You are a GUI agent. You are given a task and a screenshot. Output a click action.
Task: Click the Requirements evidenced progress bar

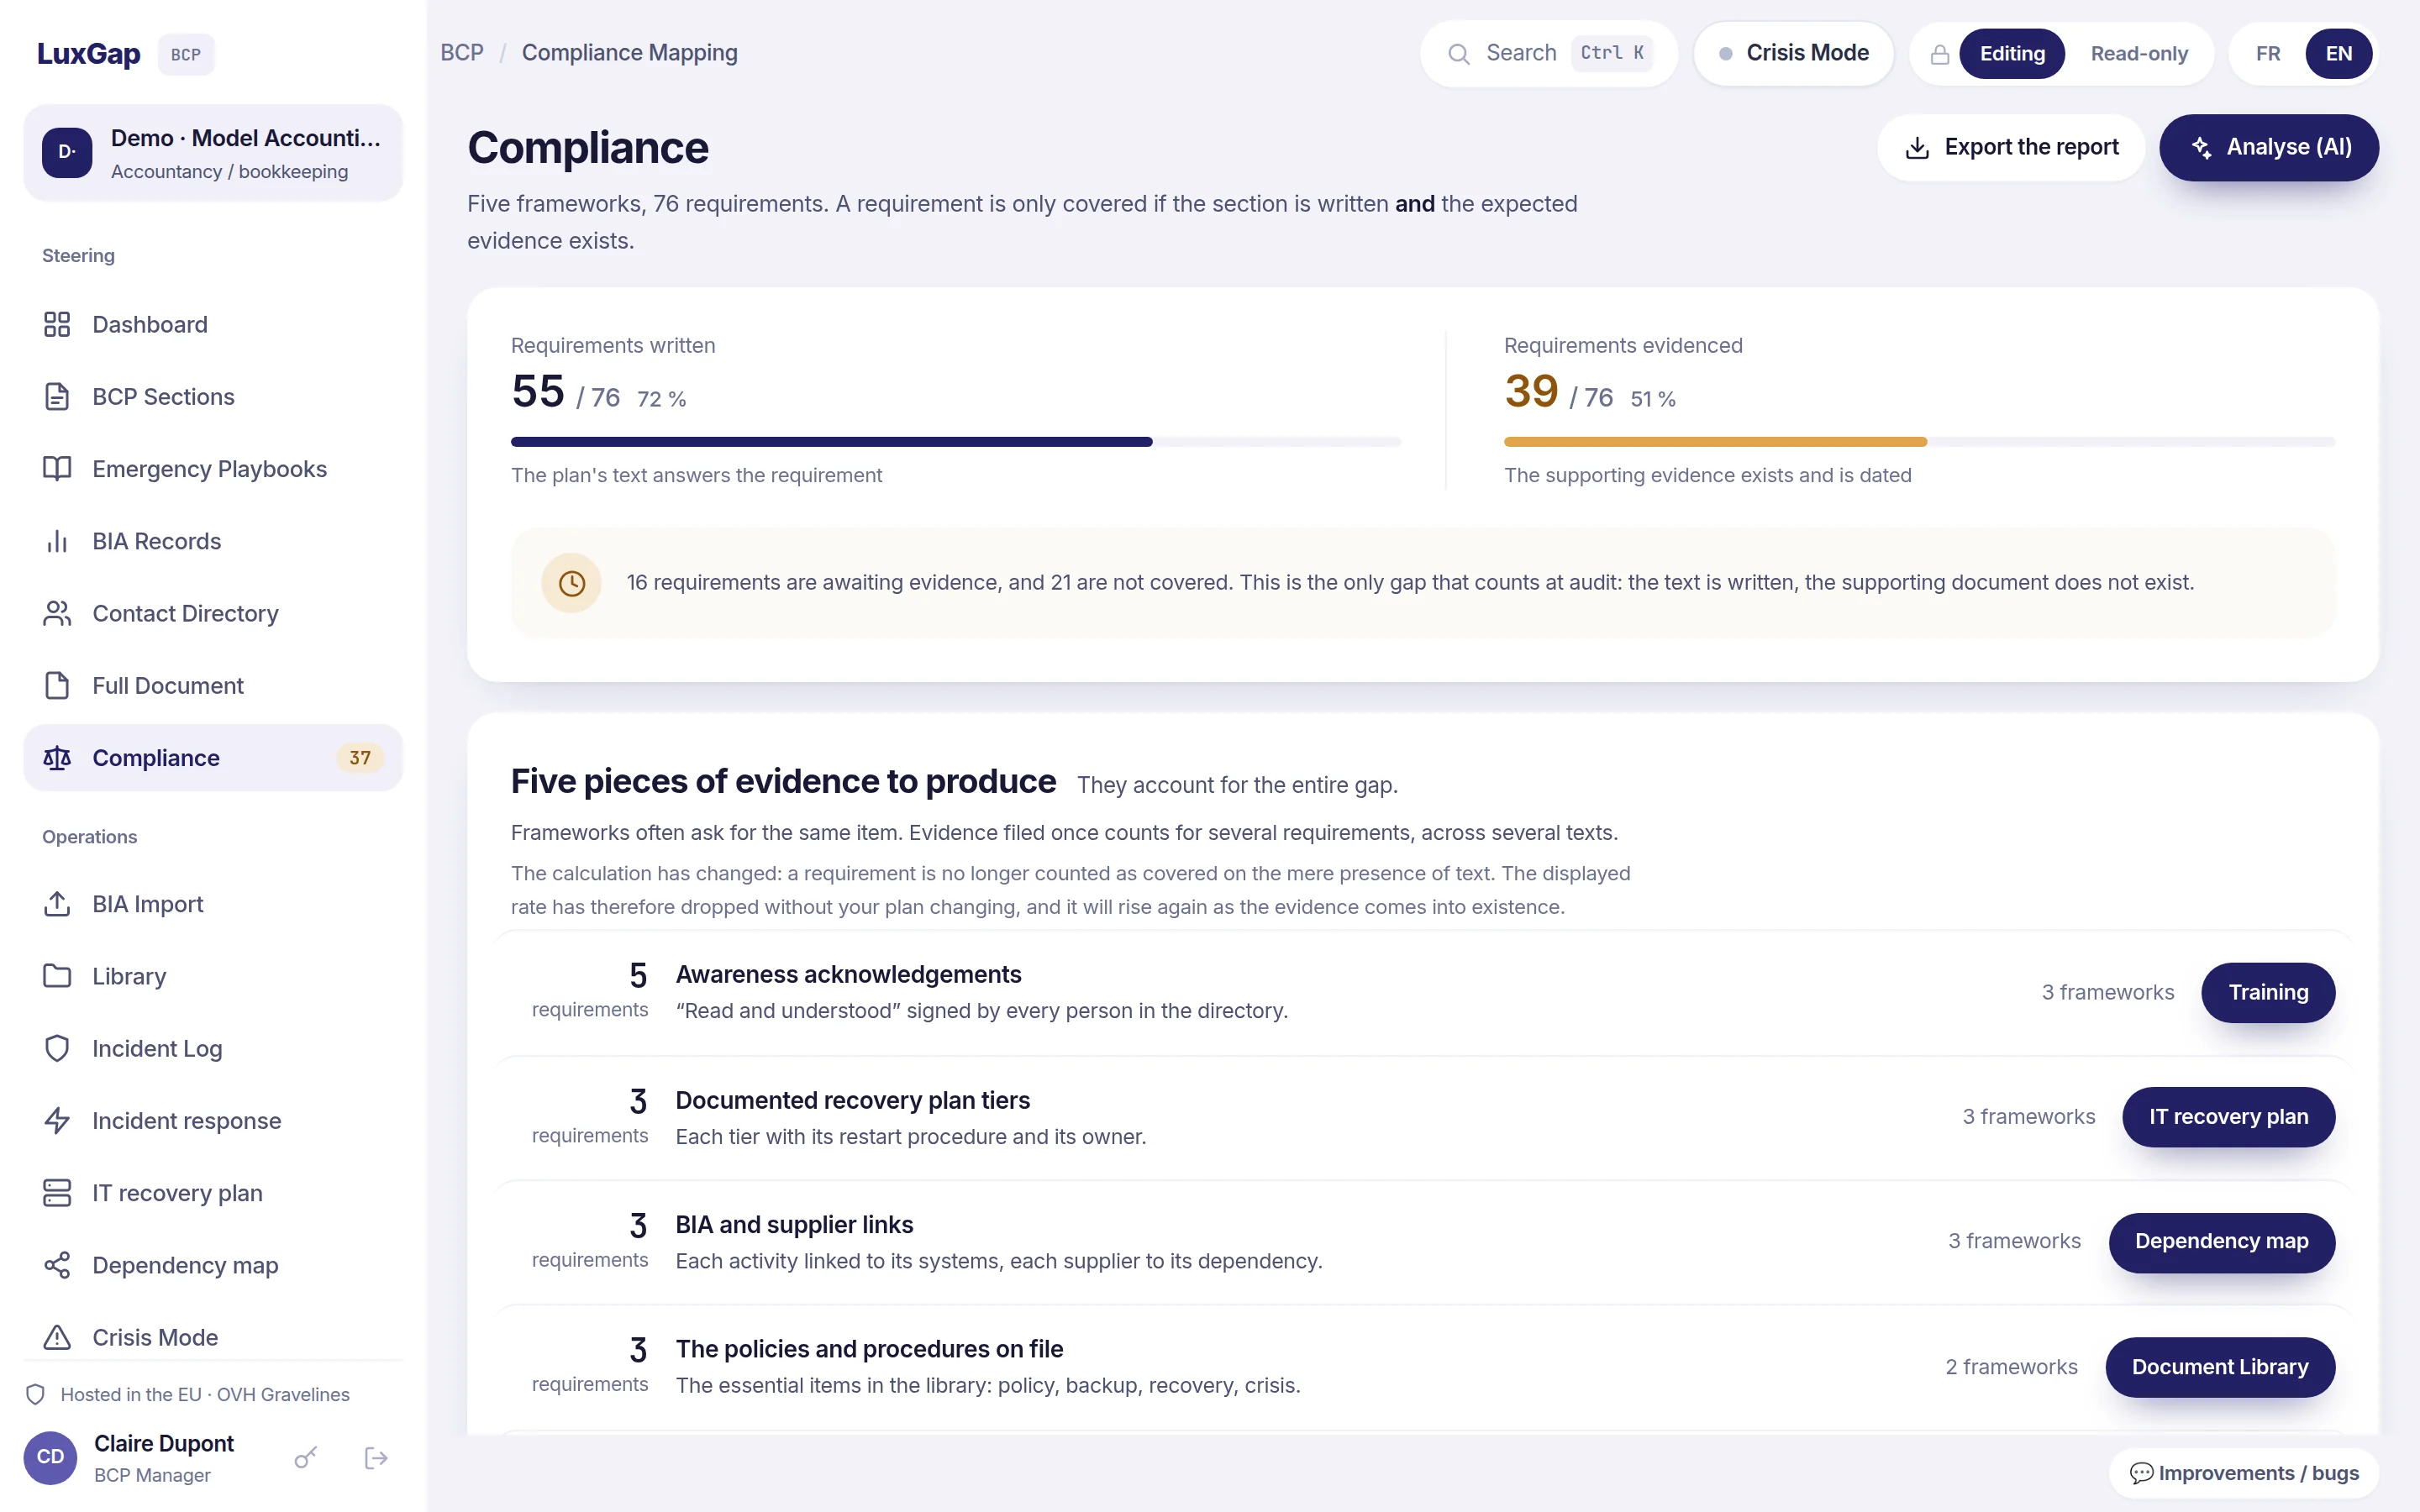click(x=1919, y=442)
